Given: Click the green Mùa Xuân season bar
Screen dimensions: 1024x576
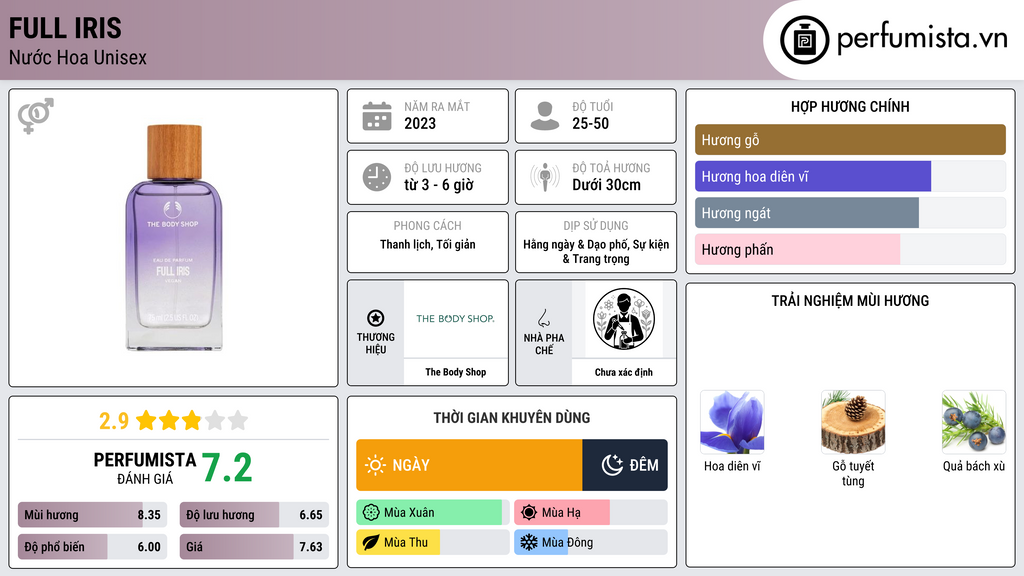Looking at the screenshot, I should [432, 513].
